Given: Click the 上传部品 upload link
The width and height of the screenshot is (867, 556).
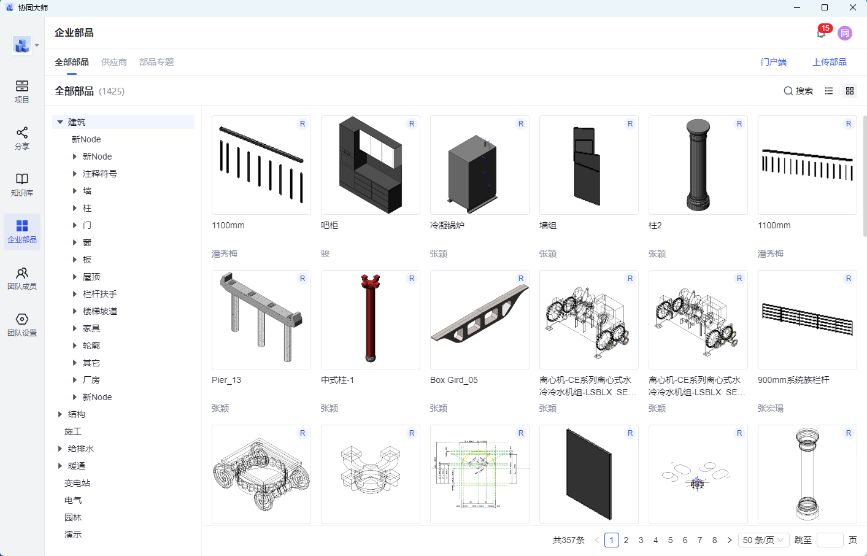Looking at the screenshot, I should coord(829,62).
